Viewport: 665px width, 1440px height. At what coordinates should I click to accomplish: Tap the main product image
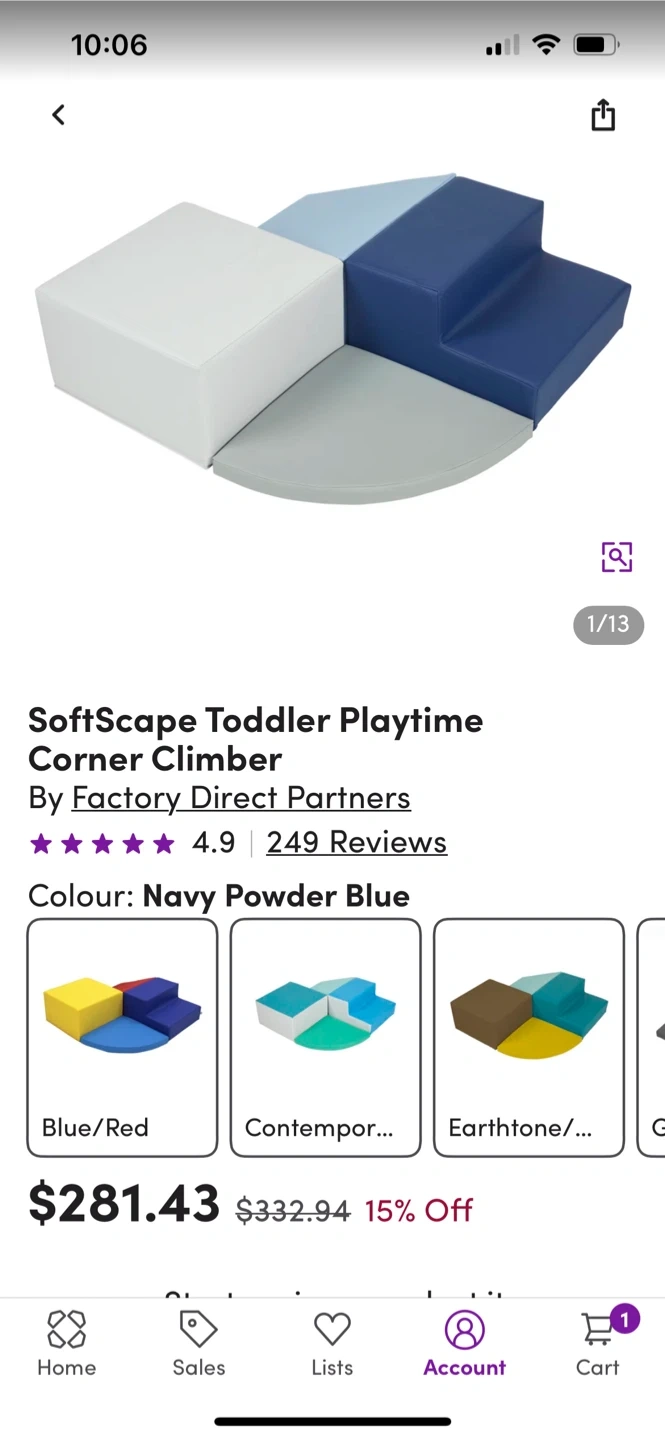point(332,340)
